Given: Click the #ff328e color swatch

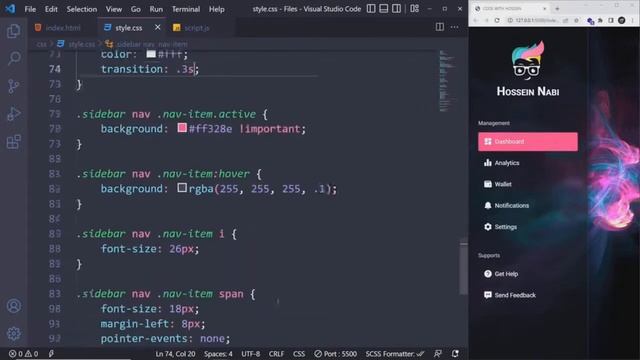Looking at the screenshot, I should tap(182, 128).
